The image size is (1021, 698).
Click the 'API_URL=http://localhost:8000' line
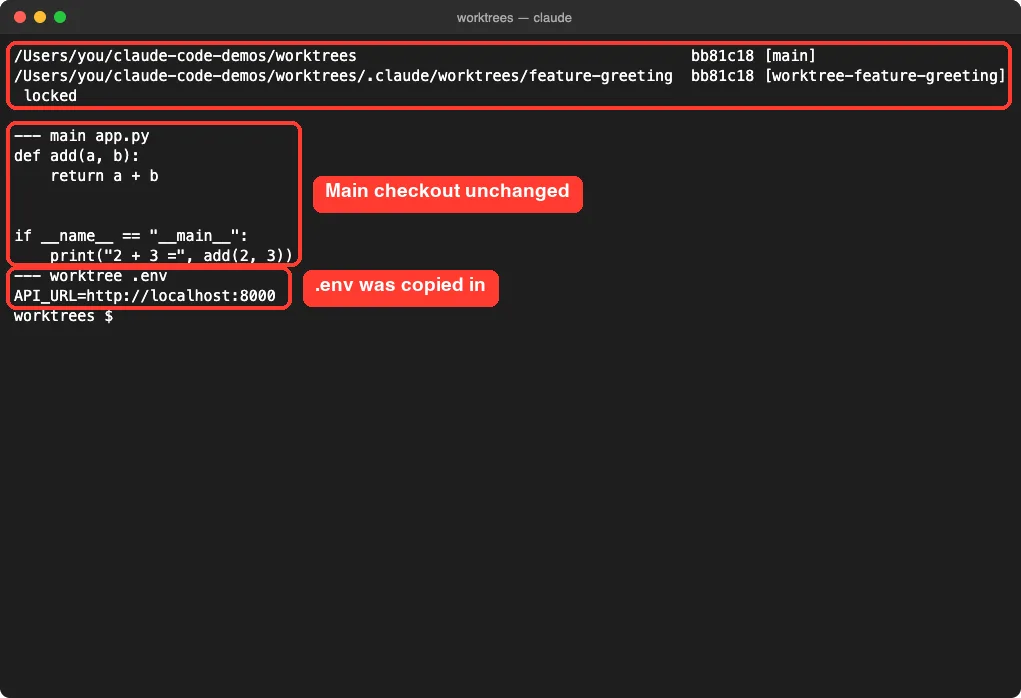[x=145, y=296]
